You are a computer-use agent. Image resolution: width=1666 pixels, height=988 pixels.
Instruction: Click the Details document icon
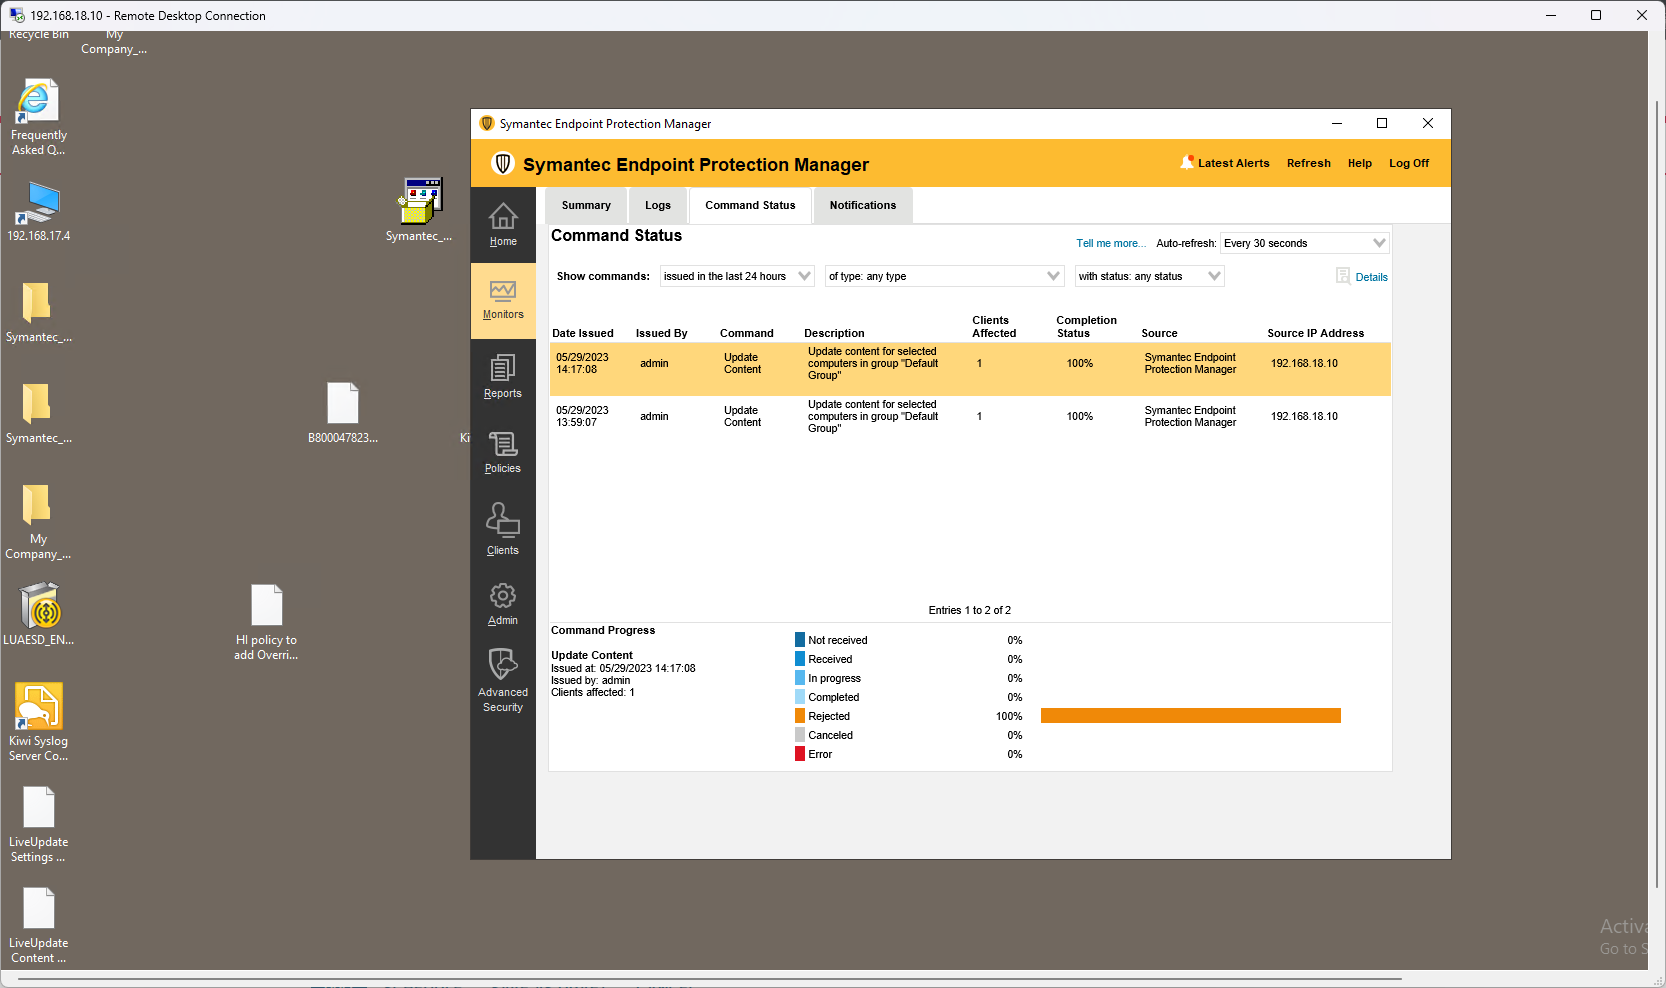tap(1343, 276)
